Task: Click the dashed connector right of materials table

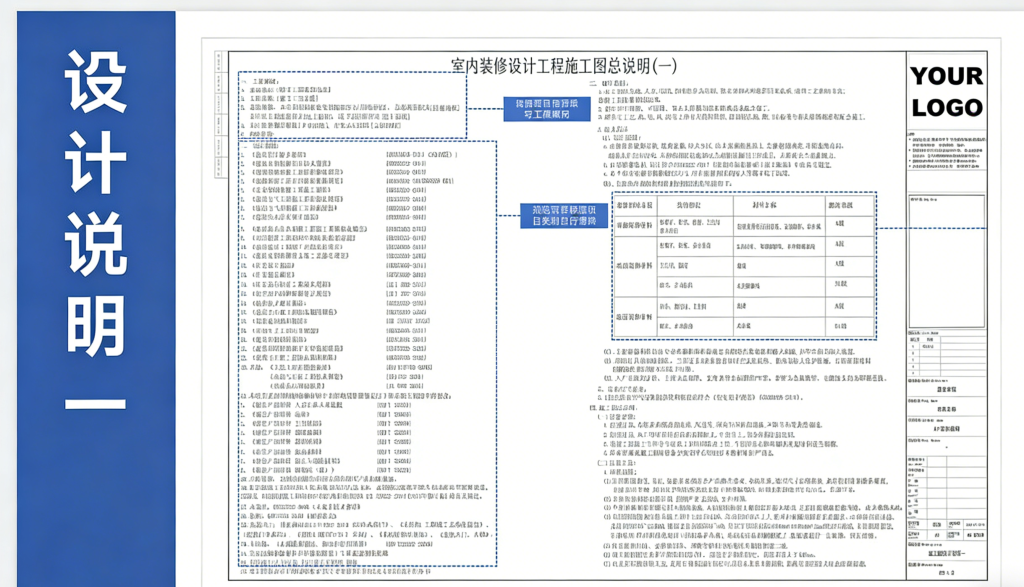Action: [892, 228]
